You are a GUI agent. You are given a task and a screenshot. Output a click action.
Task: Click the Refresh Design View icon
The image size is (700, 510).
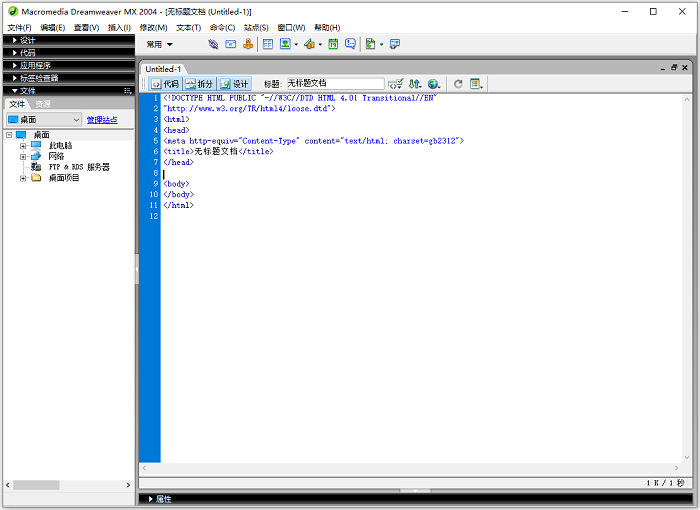(x=458, y=84)
